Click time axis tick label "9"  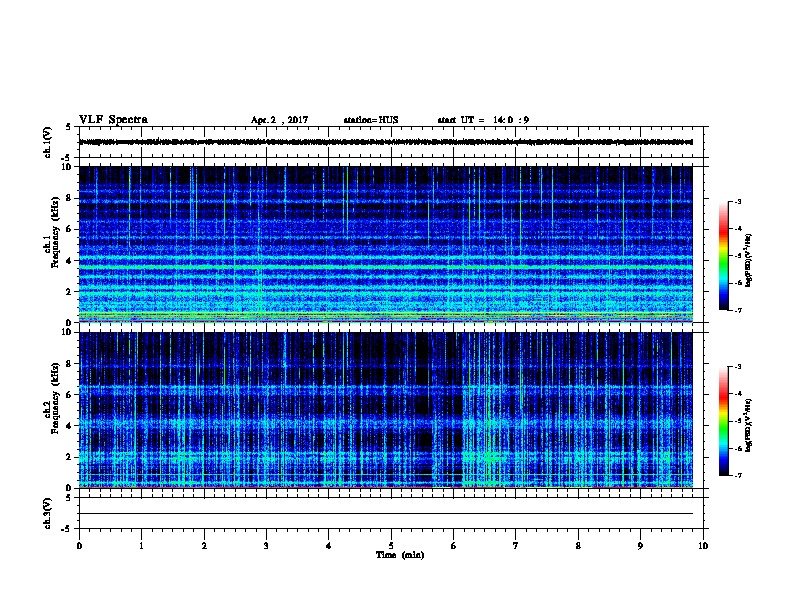(640, 546)
